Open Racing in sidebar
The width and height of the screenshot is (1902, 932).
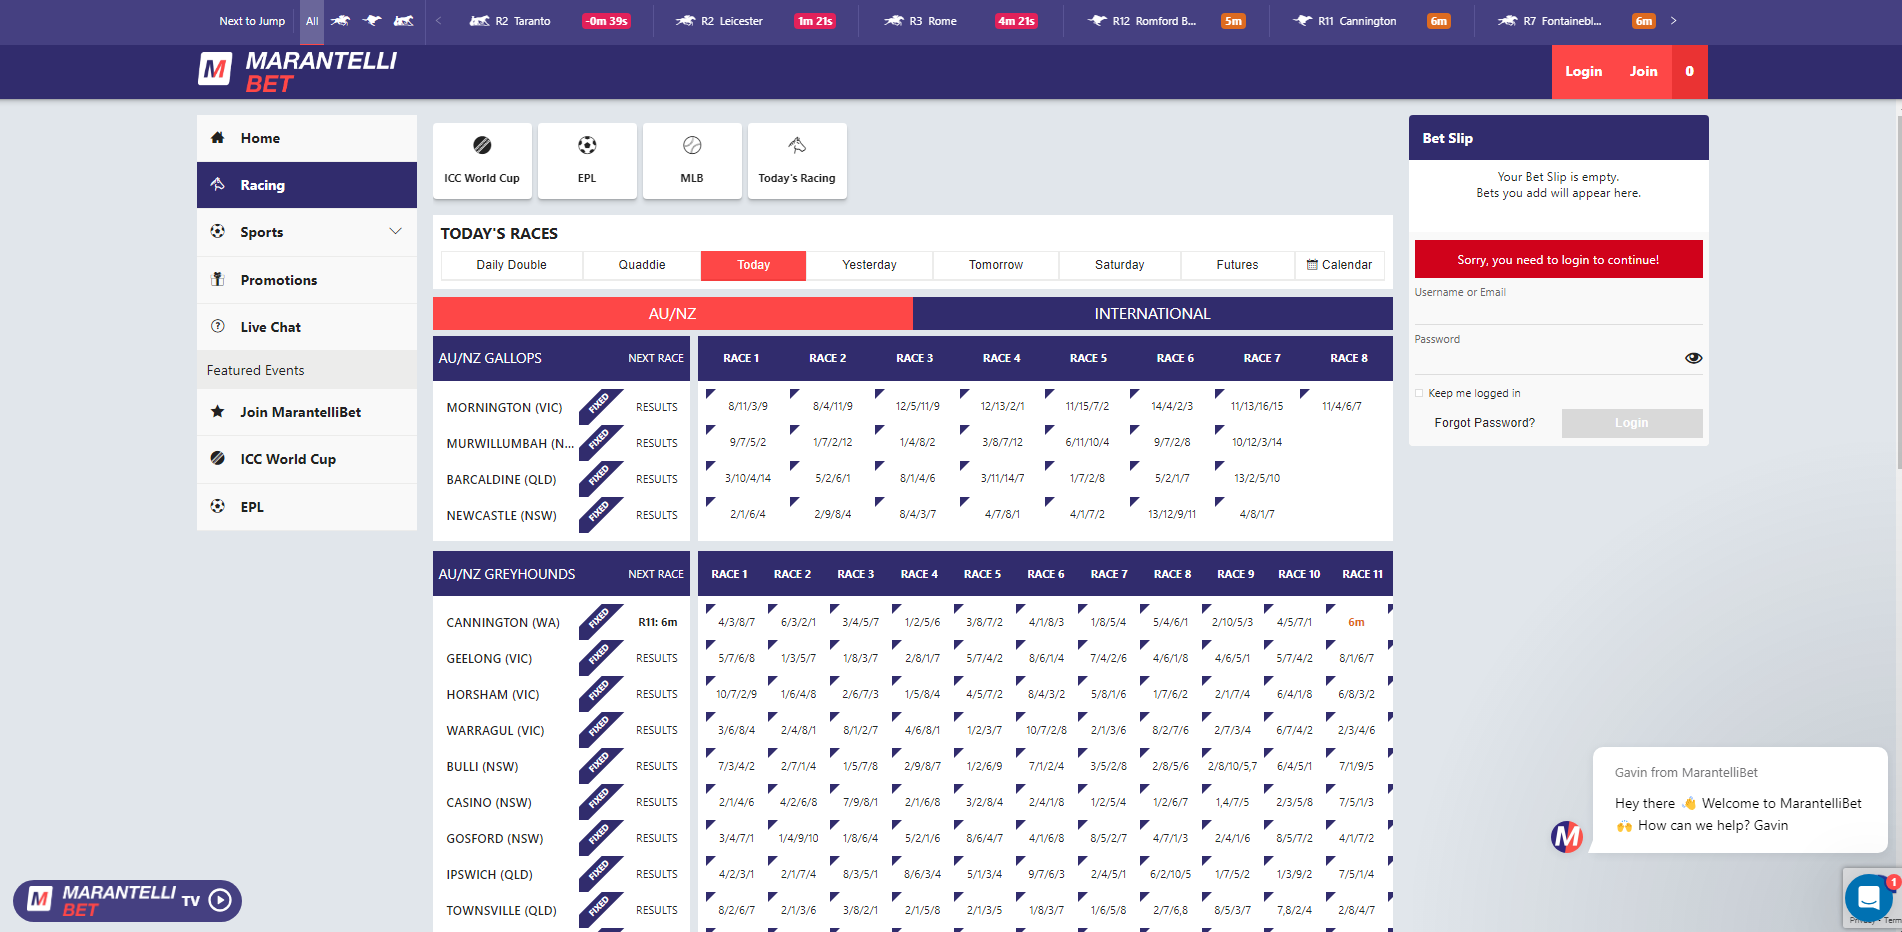pyautogui.click(x=307, y=185)
